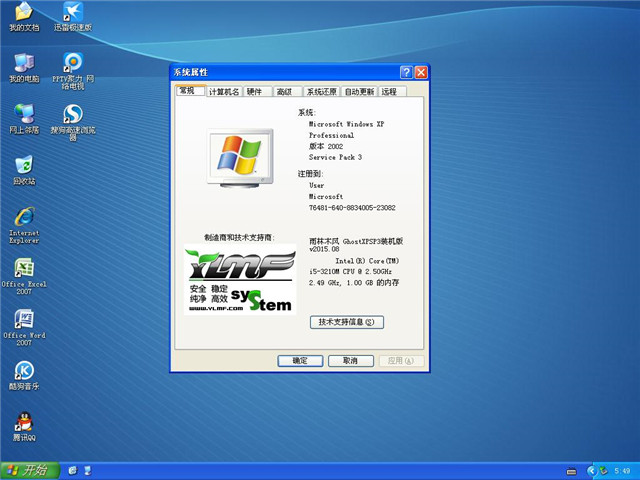The height and width of the screenshot is (480, 640).
Task: Switch to the 计算机名 tab
Action: [224, 92]
